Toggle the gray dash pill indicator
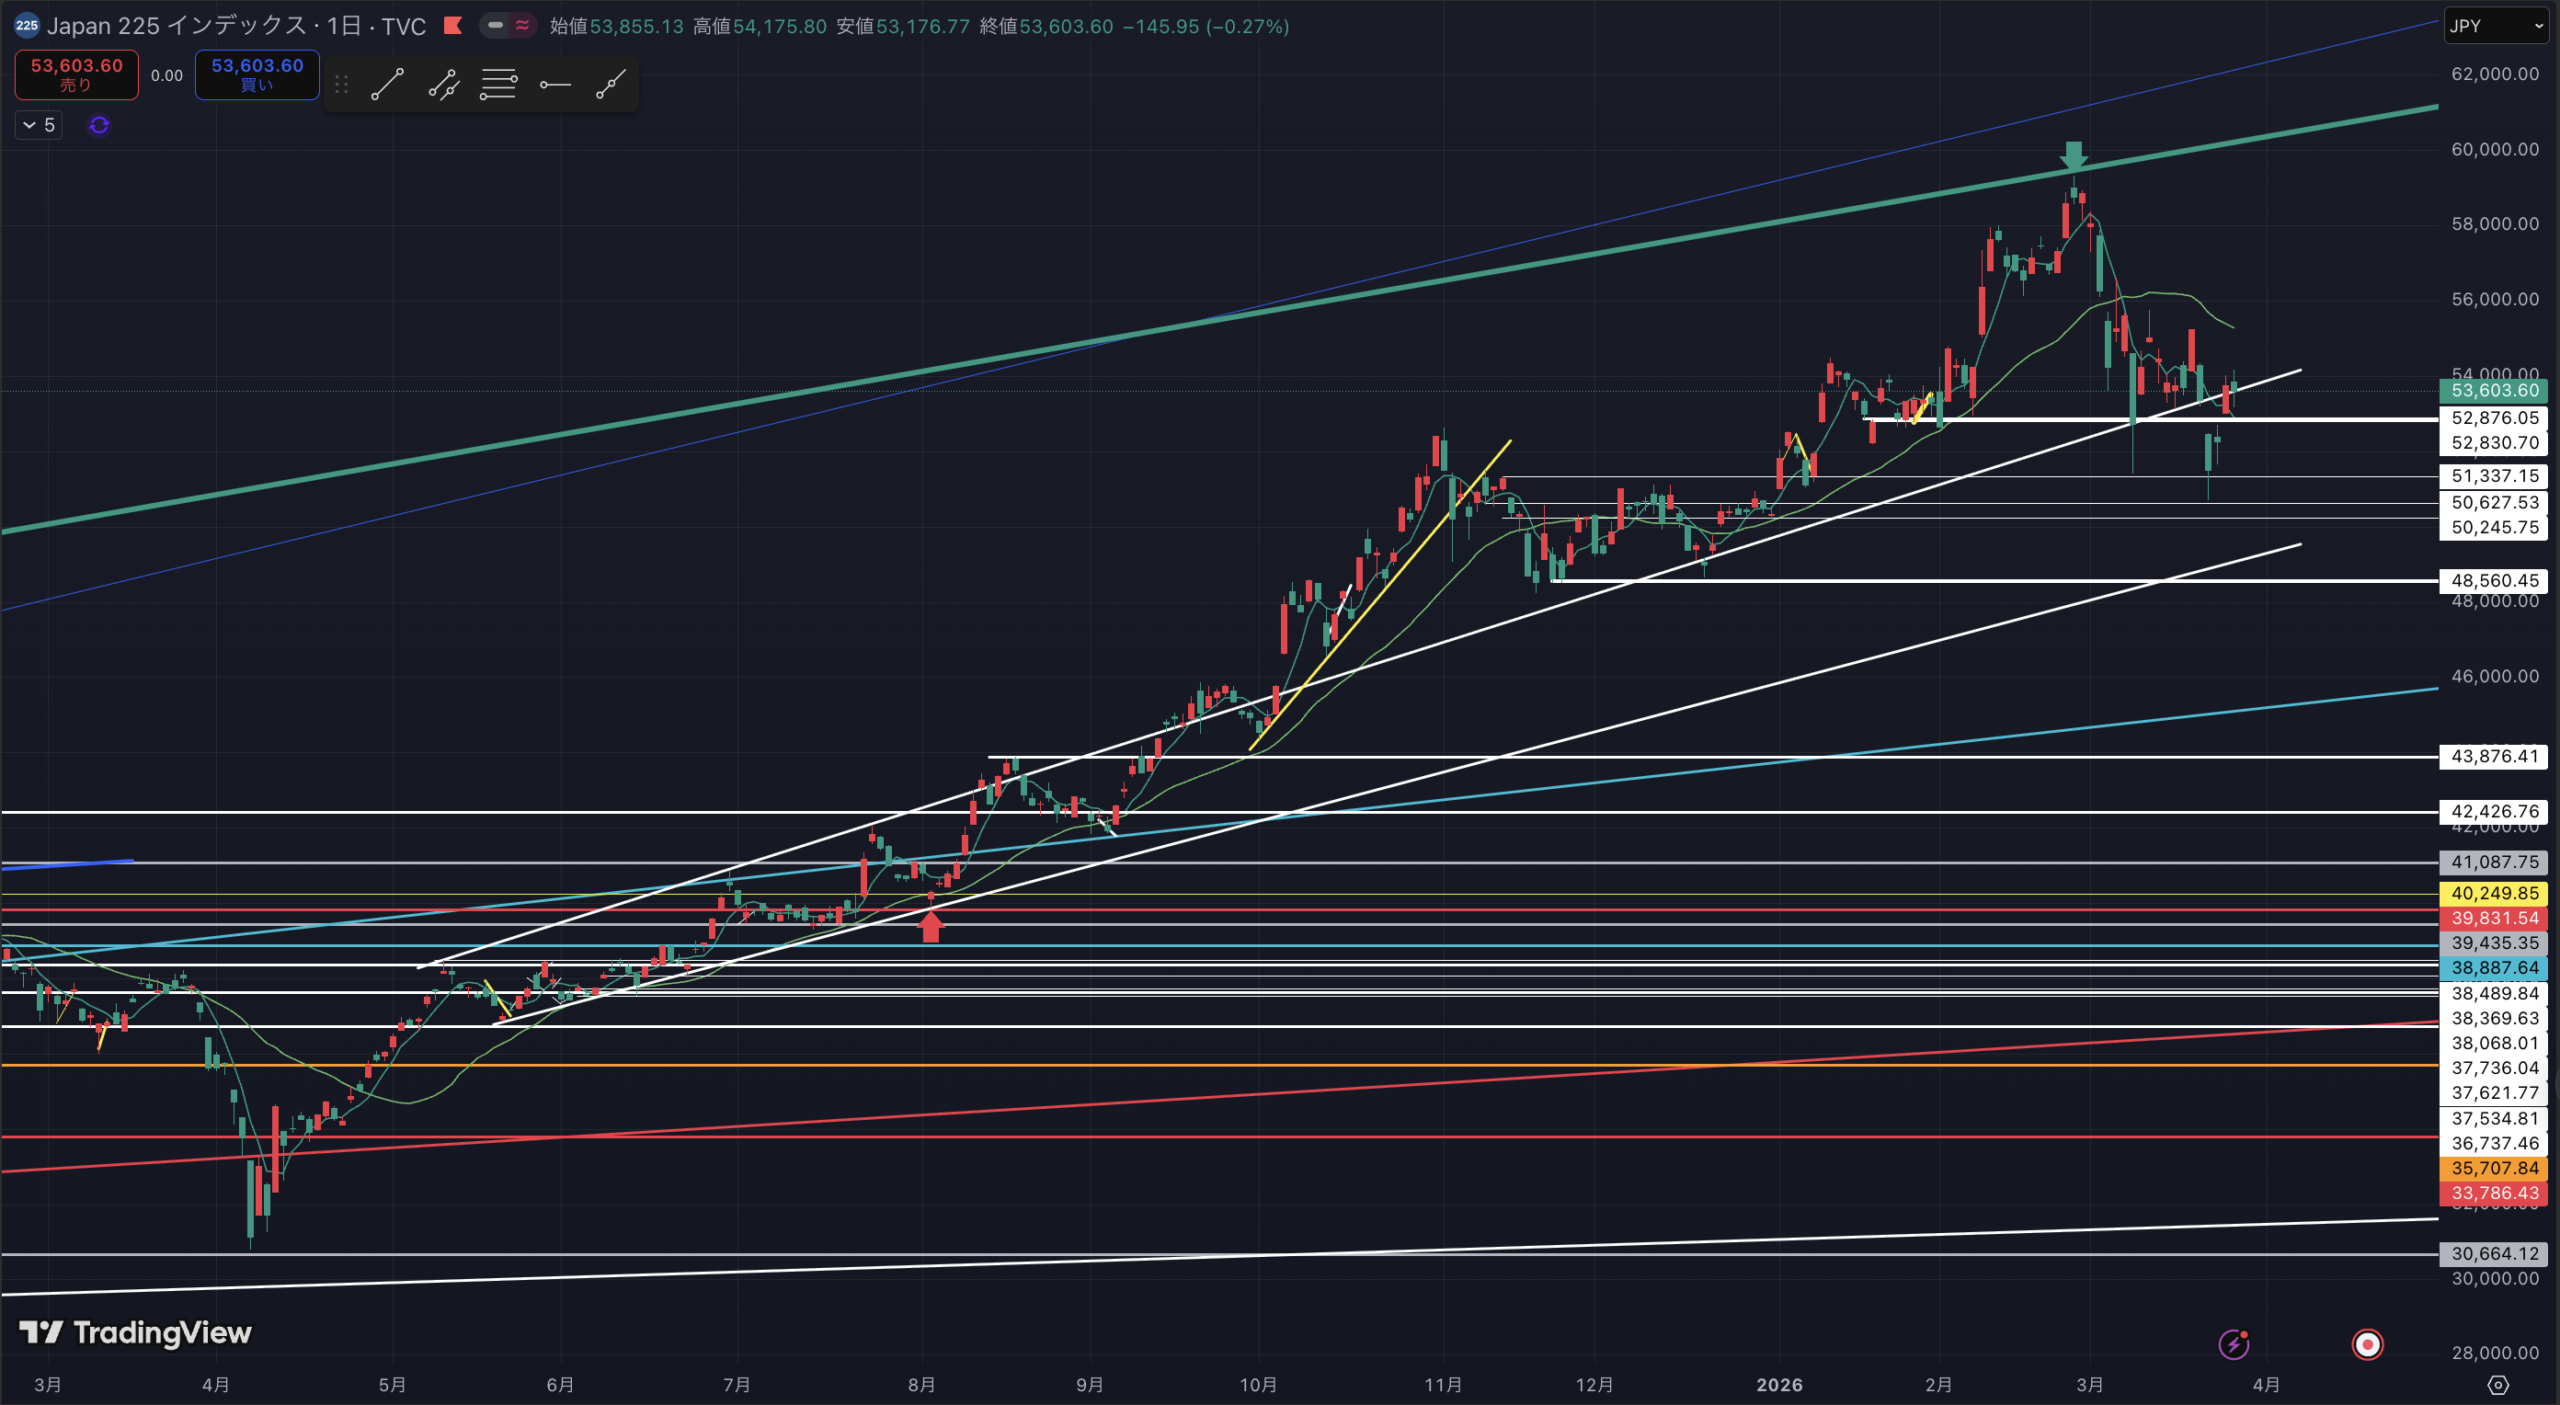 coord(496,26)
